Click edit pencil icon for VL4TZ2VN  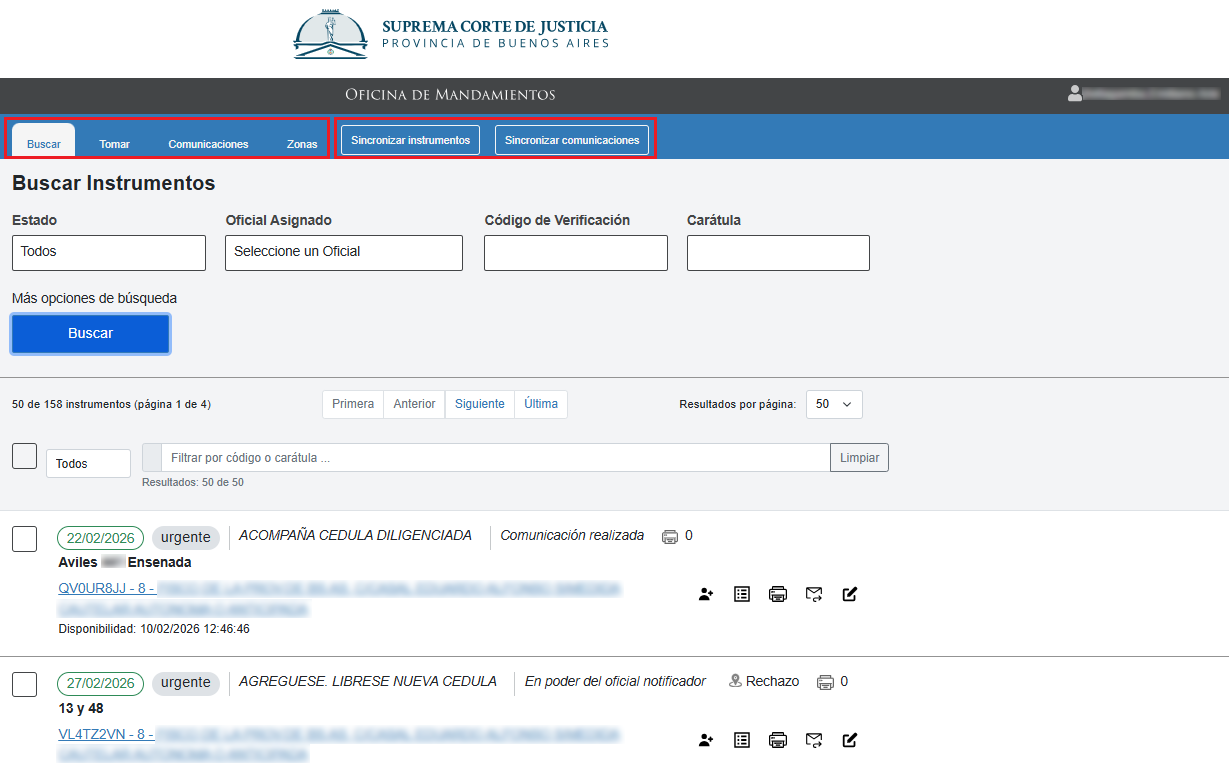[850, 740]
